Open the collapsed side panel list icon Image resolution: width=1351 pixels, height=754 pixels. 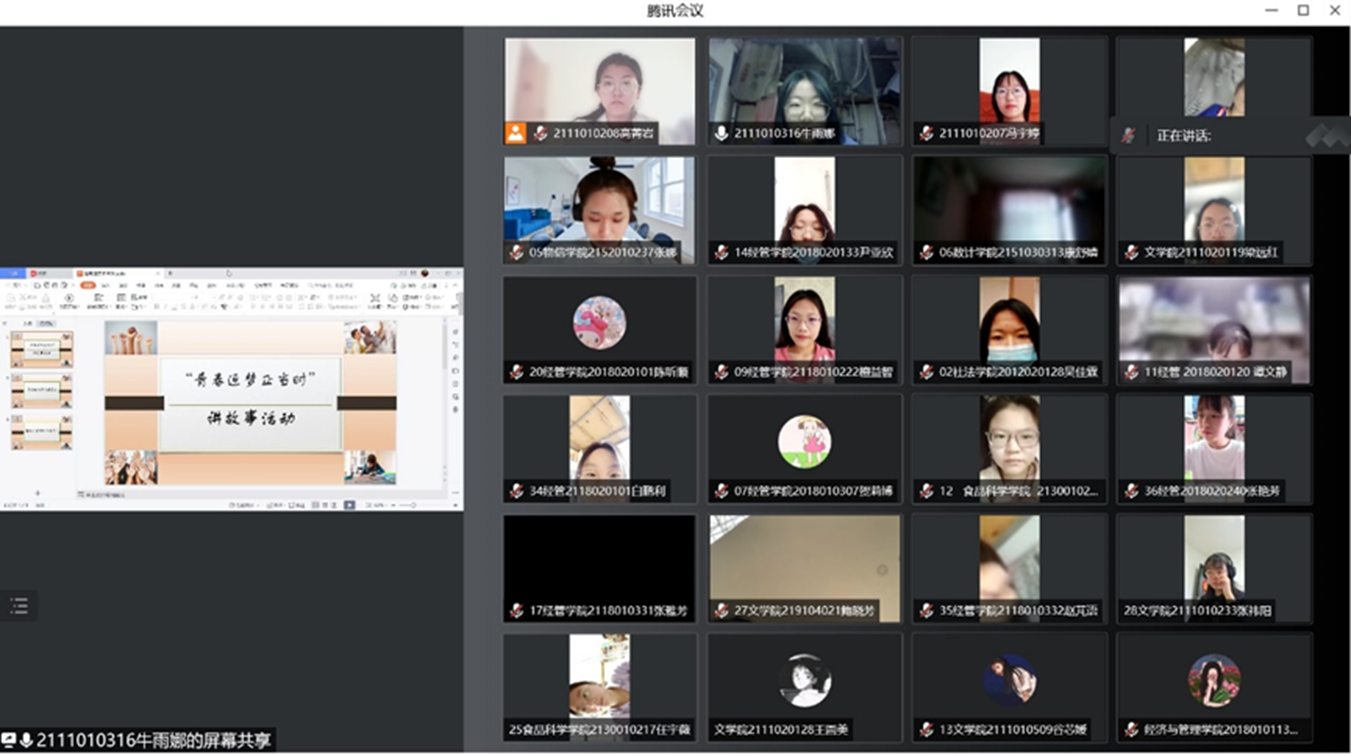pyautogui.click(x=19, y=605)
